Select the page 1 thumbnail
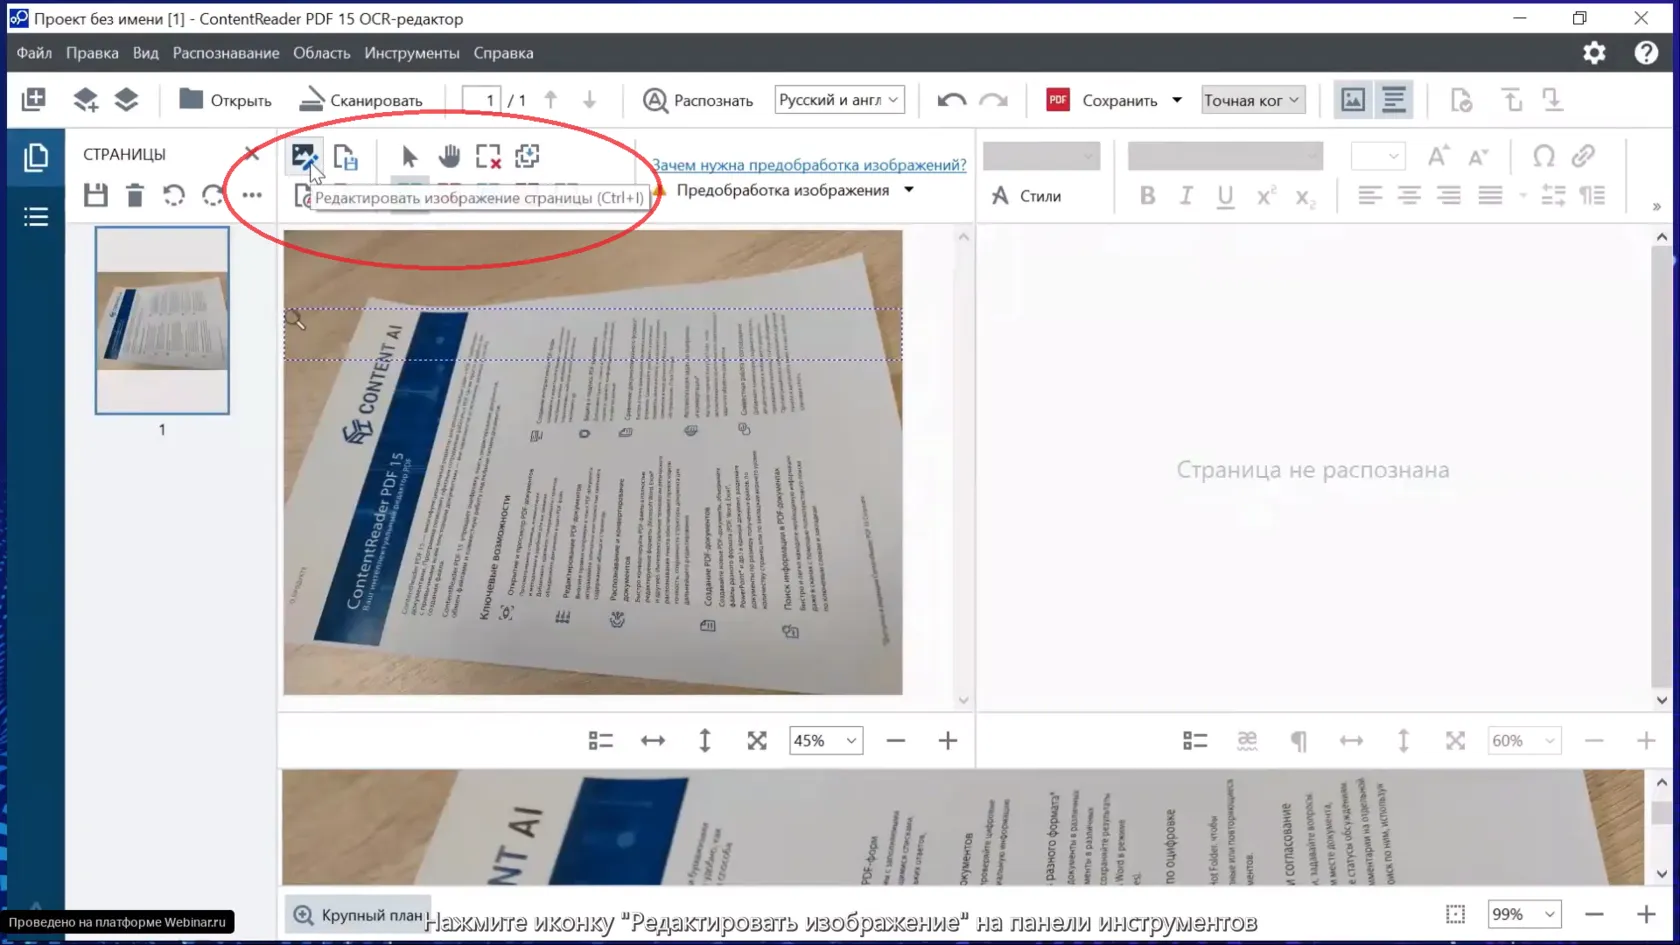 pyautogui.click(x=162, y=320)
